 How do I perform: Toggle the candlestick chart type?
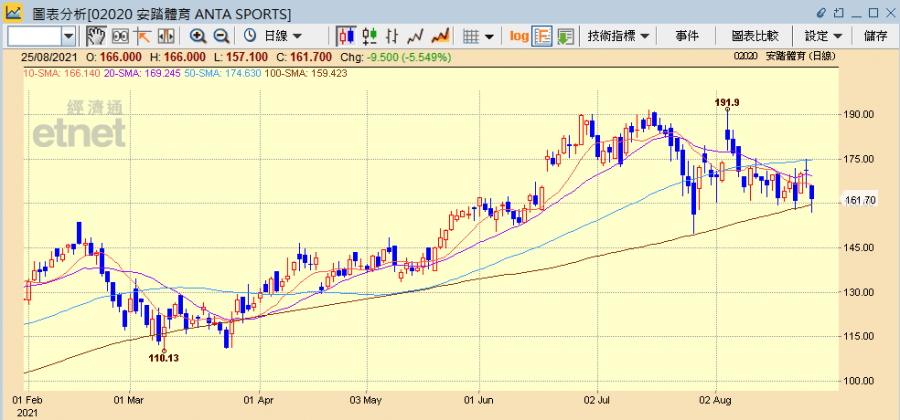347,36
